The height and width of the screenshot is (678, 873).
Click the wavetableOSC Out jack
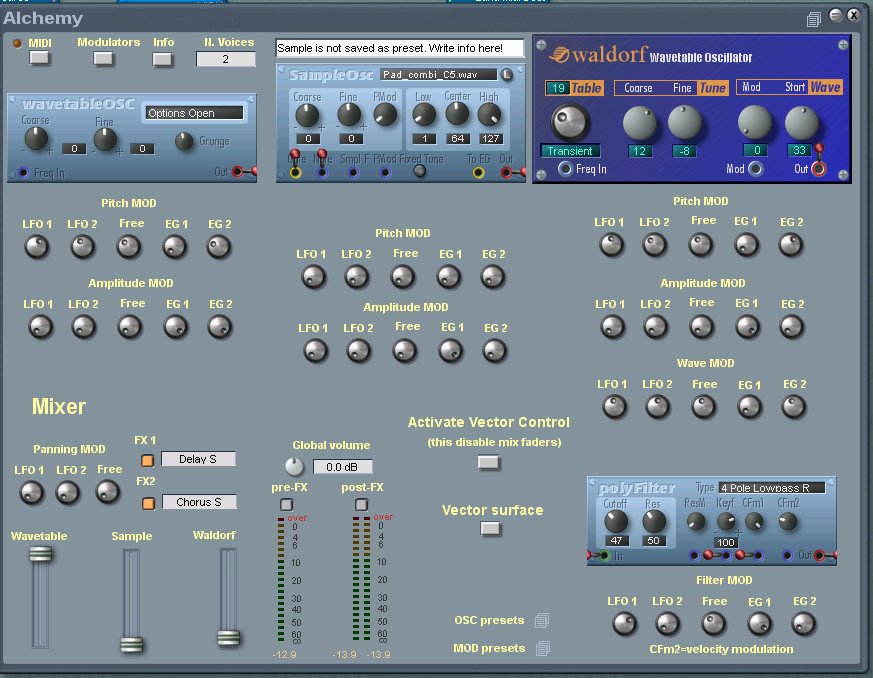pyautogui.click(x=238, y=172)
